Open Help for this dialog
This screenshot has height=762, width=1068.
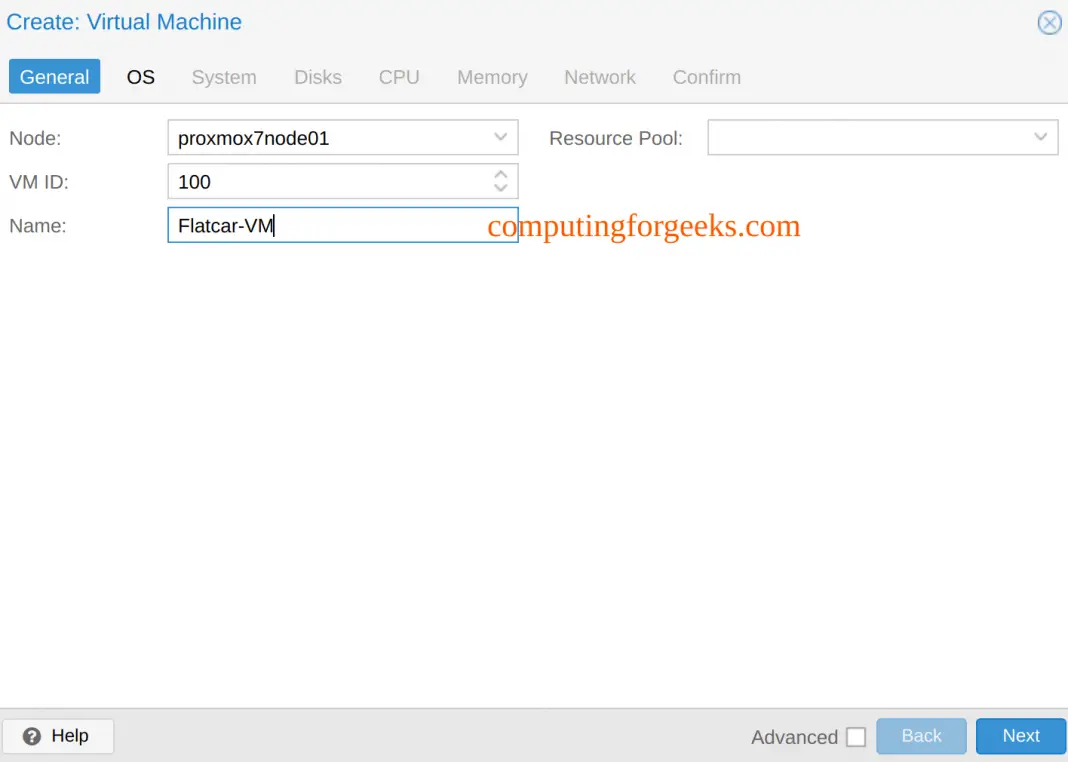pyautogui.click(x=58, y=735)
